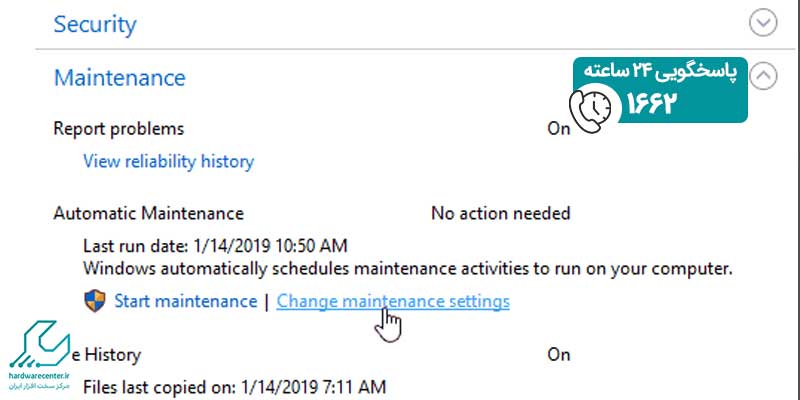Image resolution: width=800 pixels, height=400 pixels.
Task: Click the Last run date text
Action: pos(215,246)
